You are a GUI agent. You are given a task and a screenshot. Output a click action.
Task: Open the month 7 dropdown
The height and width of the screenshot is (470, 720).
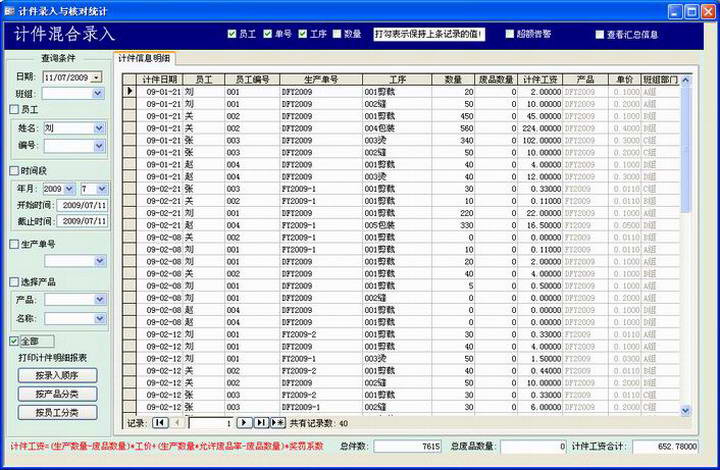(102, 189)
